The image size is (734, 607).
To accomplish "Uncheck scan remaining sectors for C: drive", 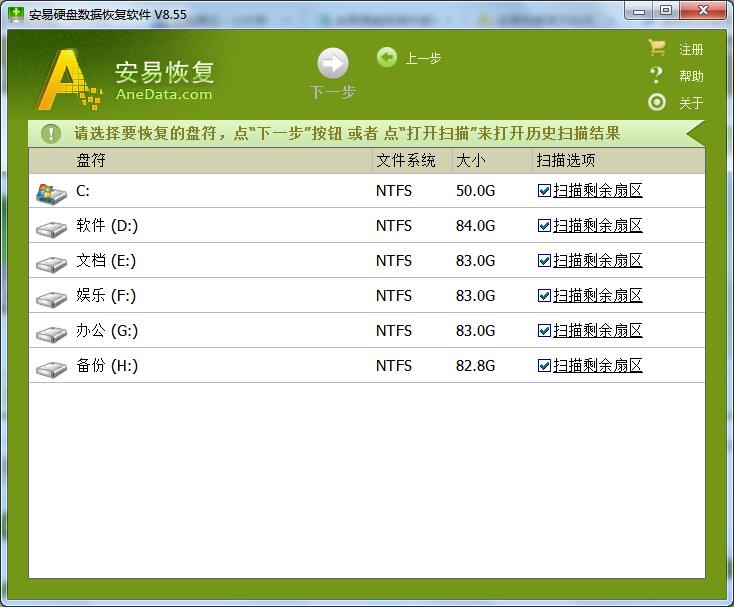I will pyautogui.click(x=544, y=191).
